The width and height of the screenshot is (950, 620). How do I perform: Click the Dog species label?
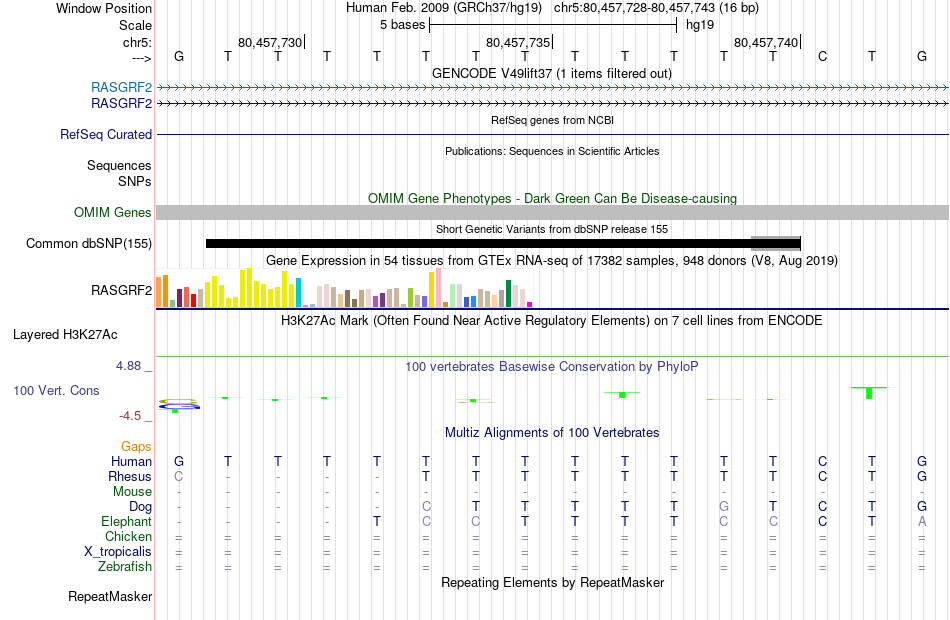[141, 507]
